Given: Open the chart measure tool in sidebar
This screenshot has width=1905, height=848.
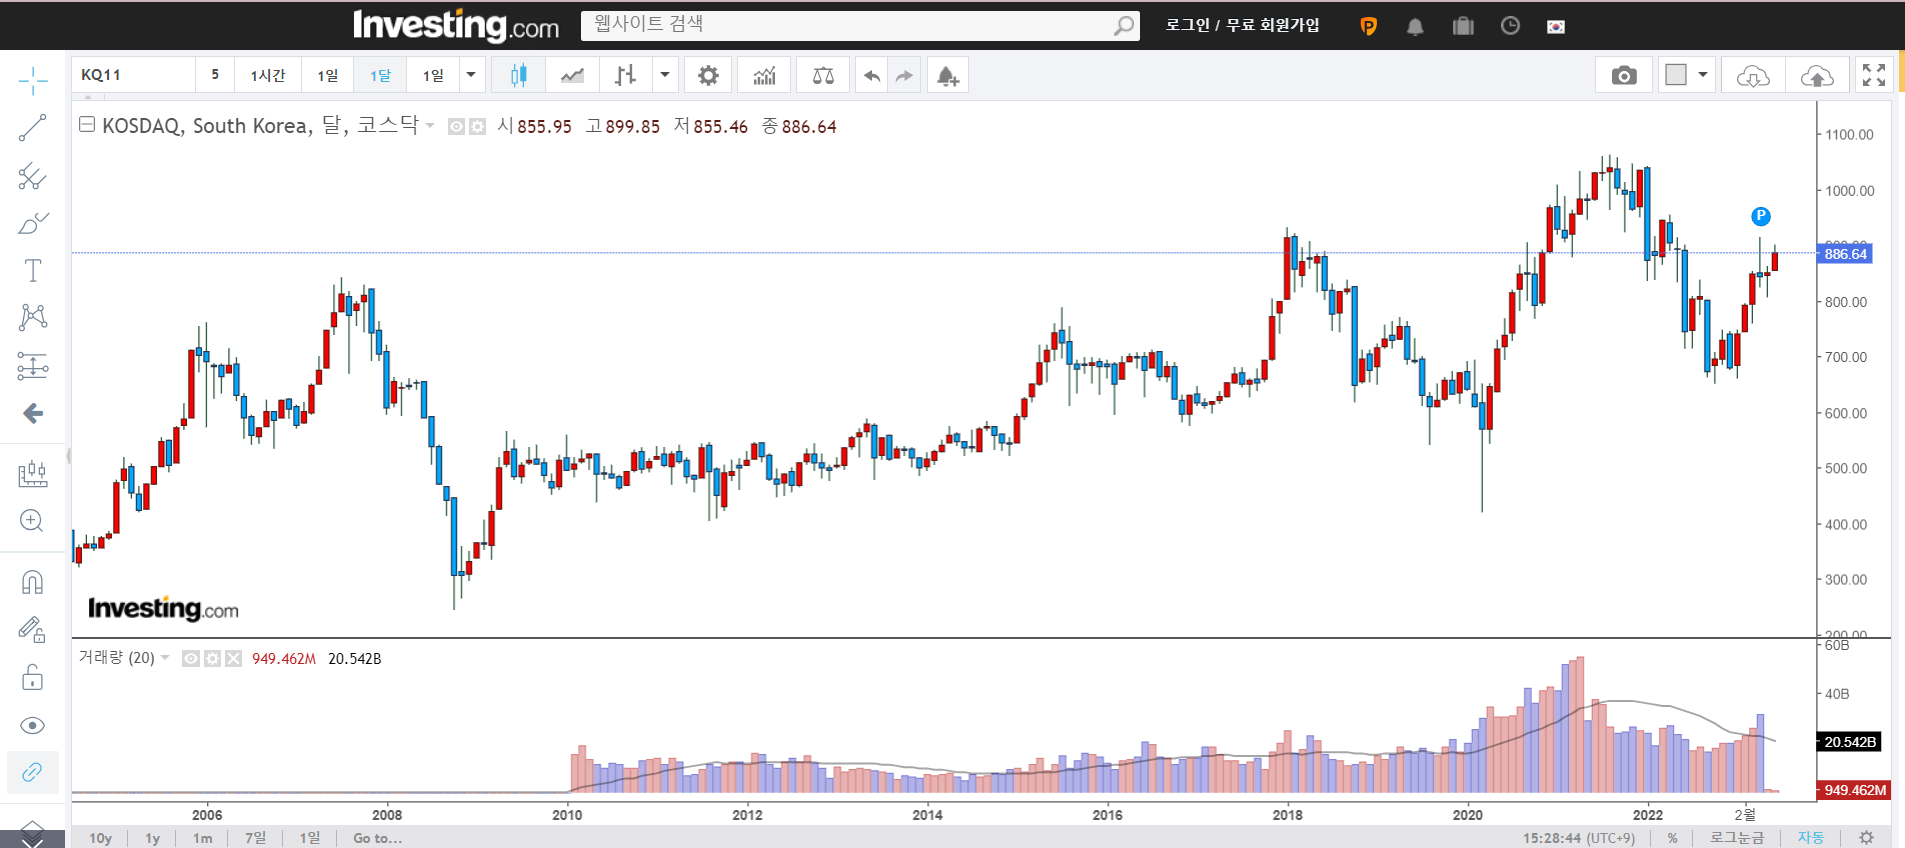Looking at the screenshot, I should (x=32, y=473).
